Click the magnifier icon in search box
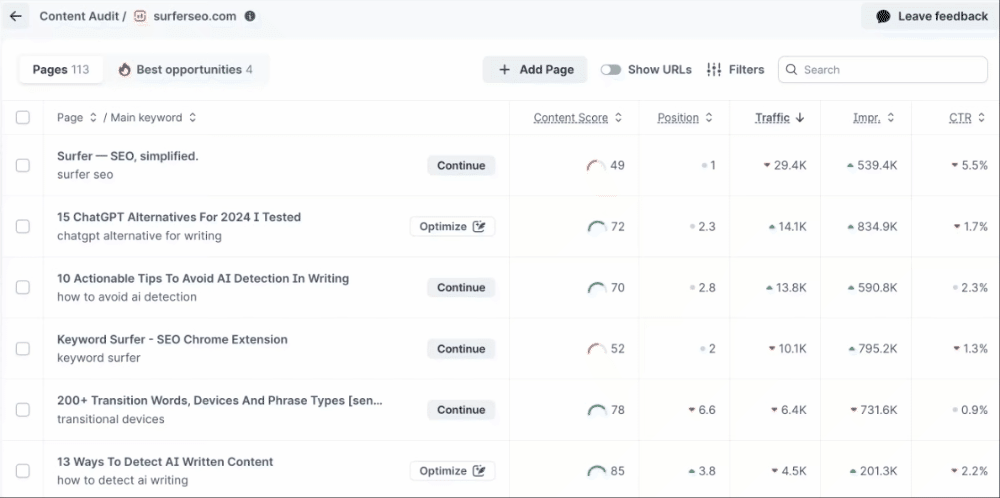Screen dimensions: 1000x498 click(791, 70)
